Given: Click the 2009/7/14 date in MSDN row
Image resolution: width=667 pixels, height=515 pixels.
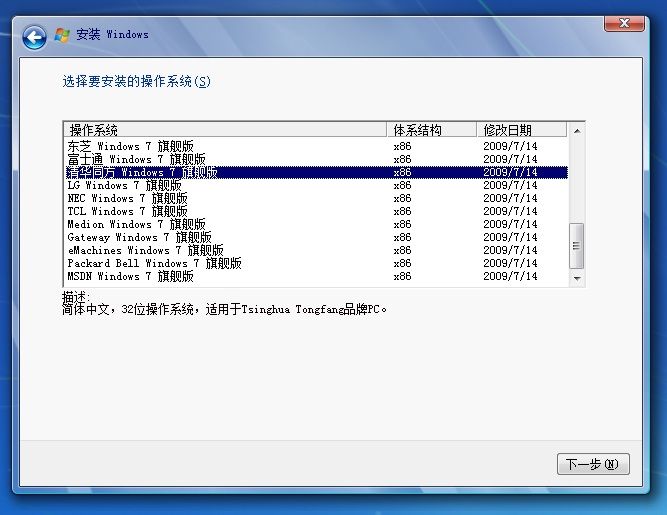Looking at the screenshot, I should click(510, 276).
